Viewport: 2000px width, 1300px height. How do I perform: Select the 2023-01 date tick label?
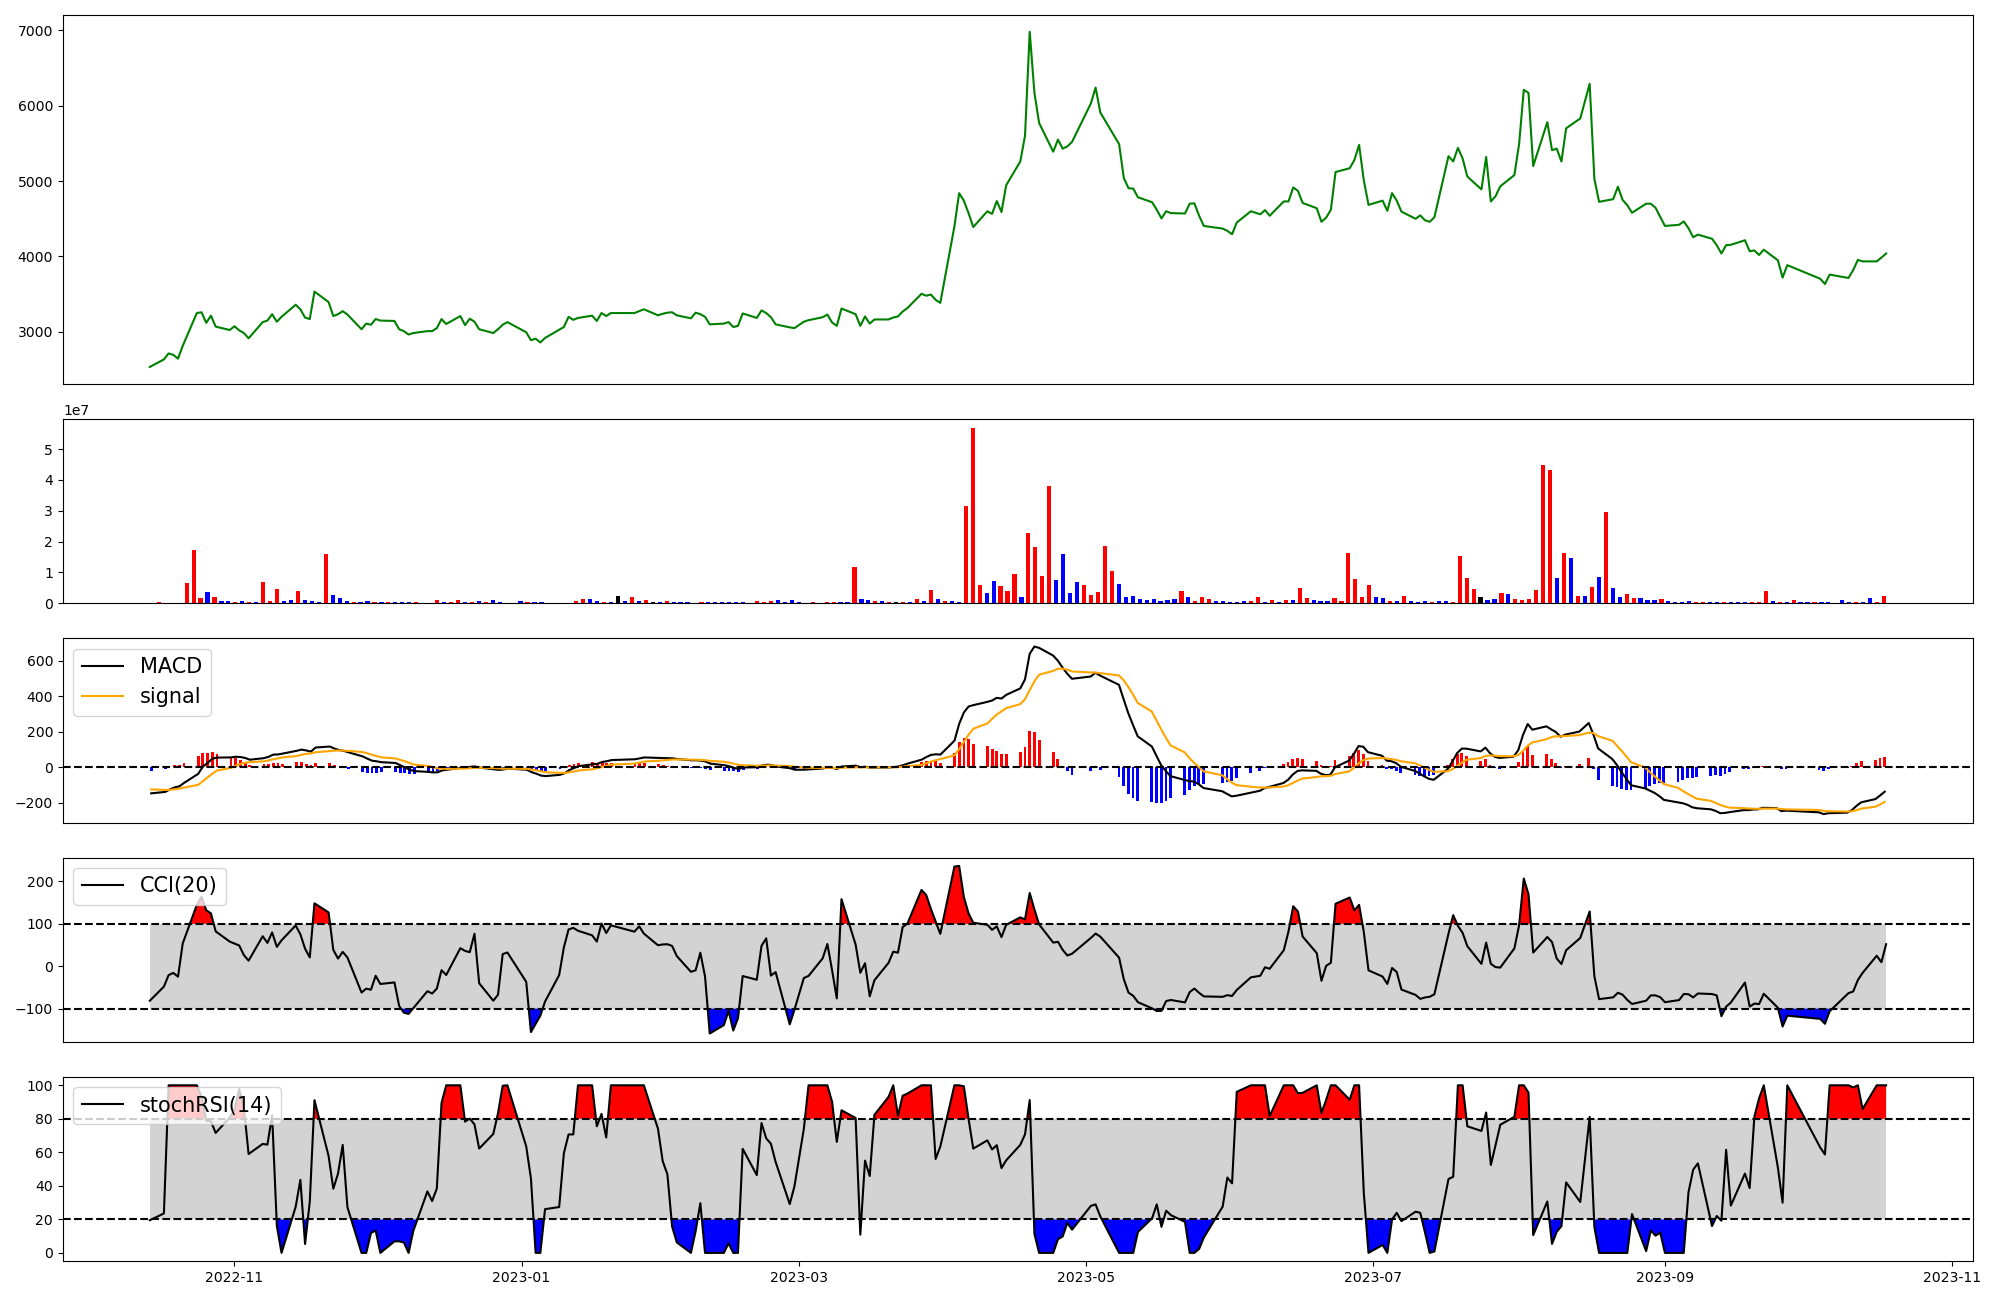(521, 1276)
